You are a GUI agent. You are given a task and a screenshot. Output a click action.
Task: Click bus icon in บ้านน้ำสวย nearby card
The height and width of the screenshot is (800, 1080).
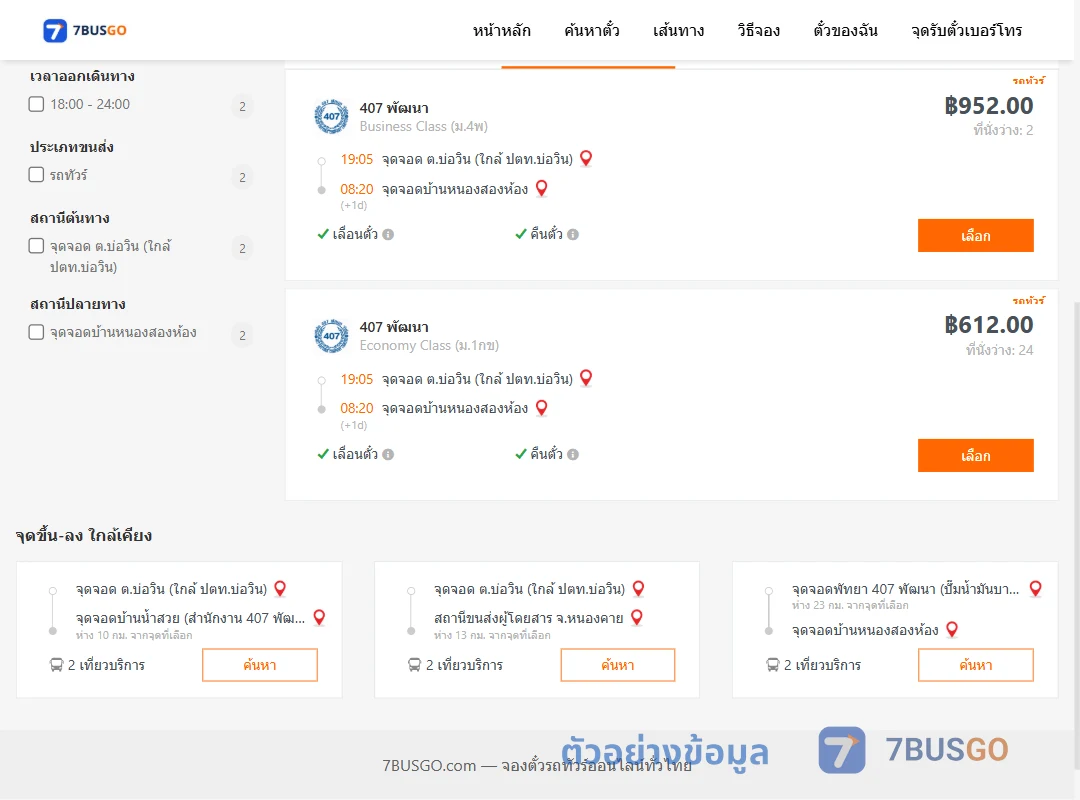[56, 665]
